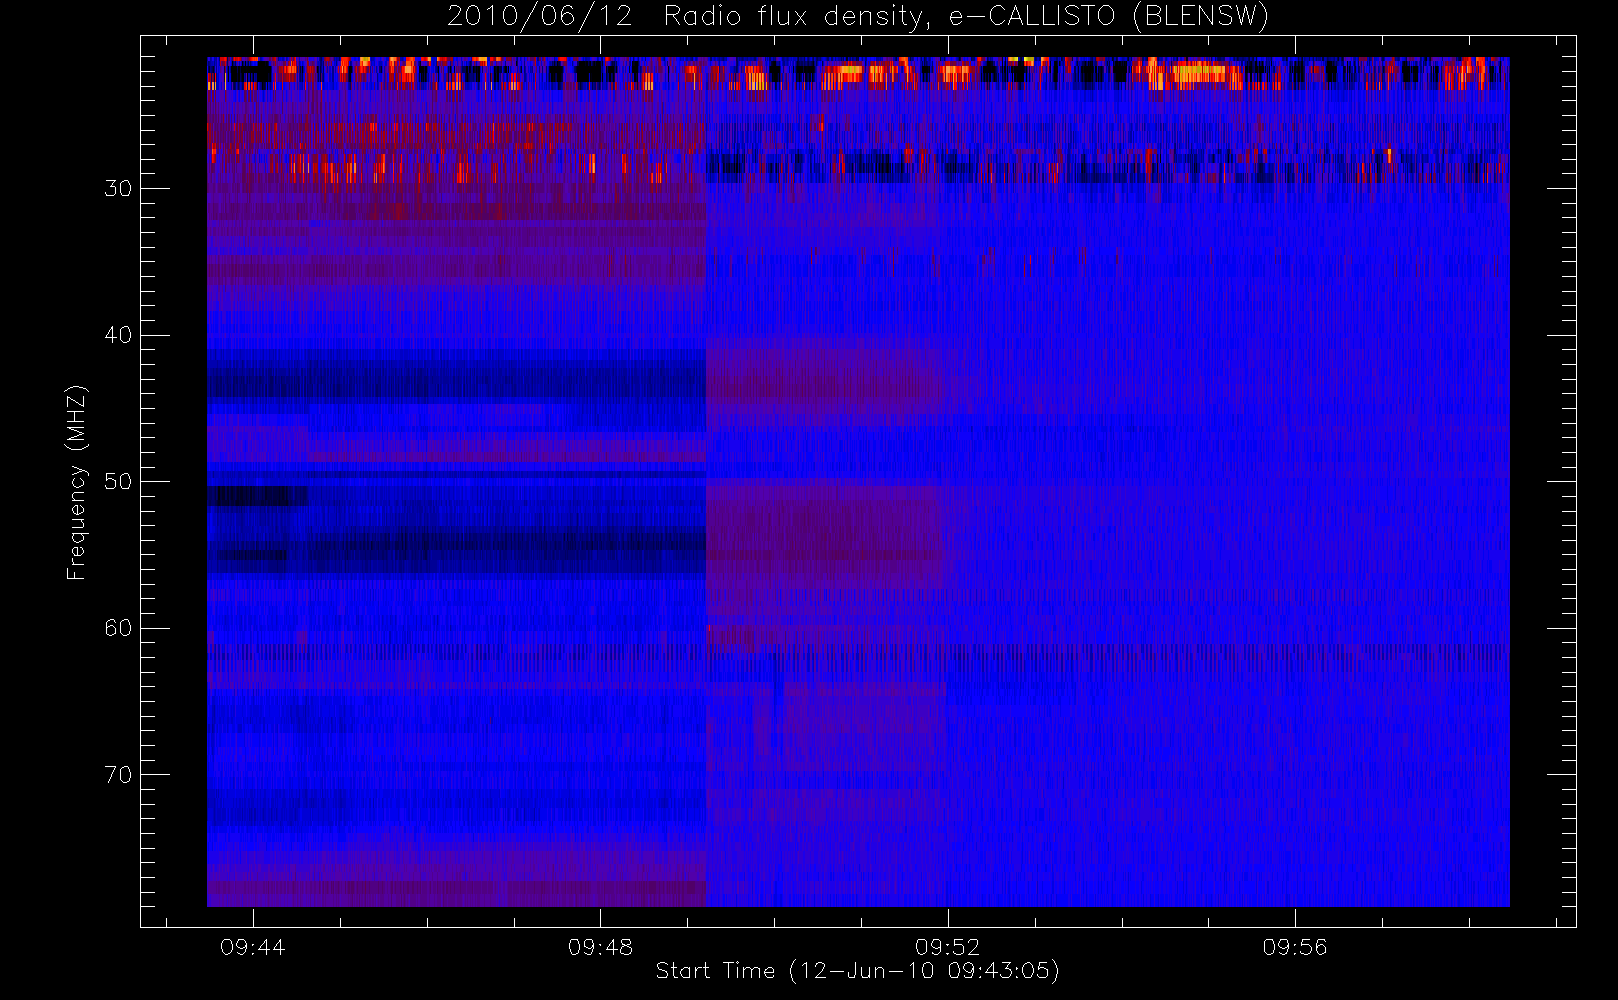Click the 60 frequency tick label
This screenshot has height=1000, width=1618.
(118, 628)
